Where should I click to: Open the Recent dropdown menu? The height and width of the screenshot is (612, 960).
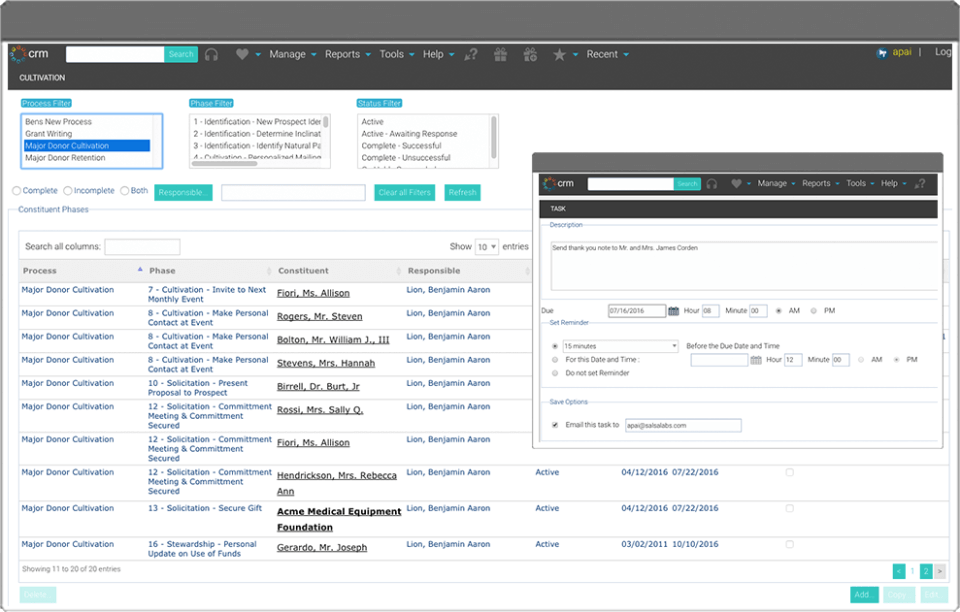pos(607,54)
